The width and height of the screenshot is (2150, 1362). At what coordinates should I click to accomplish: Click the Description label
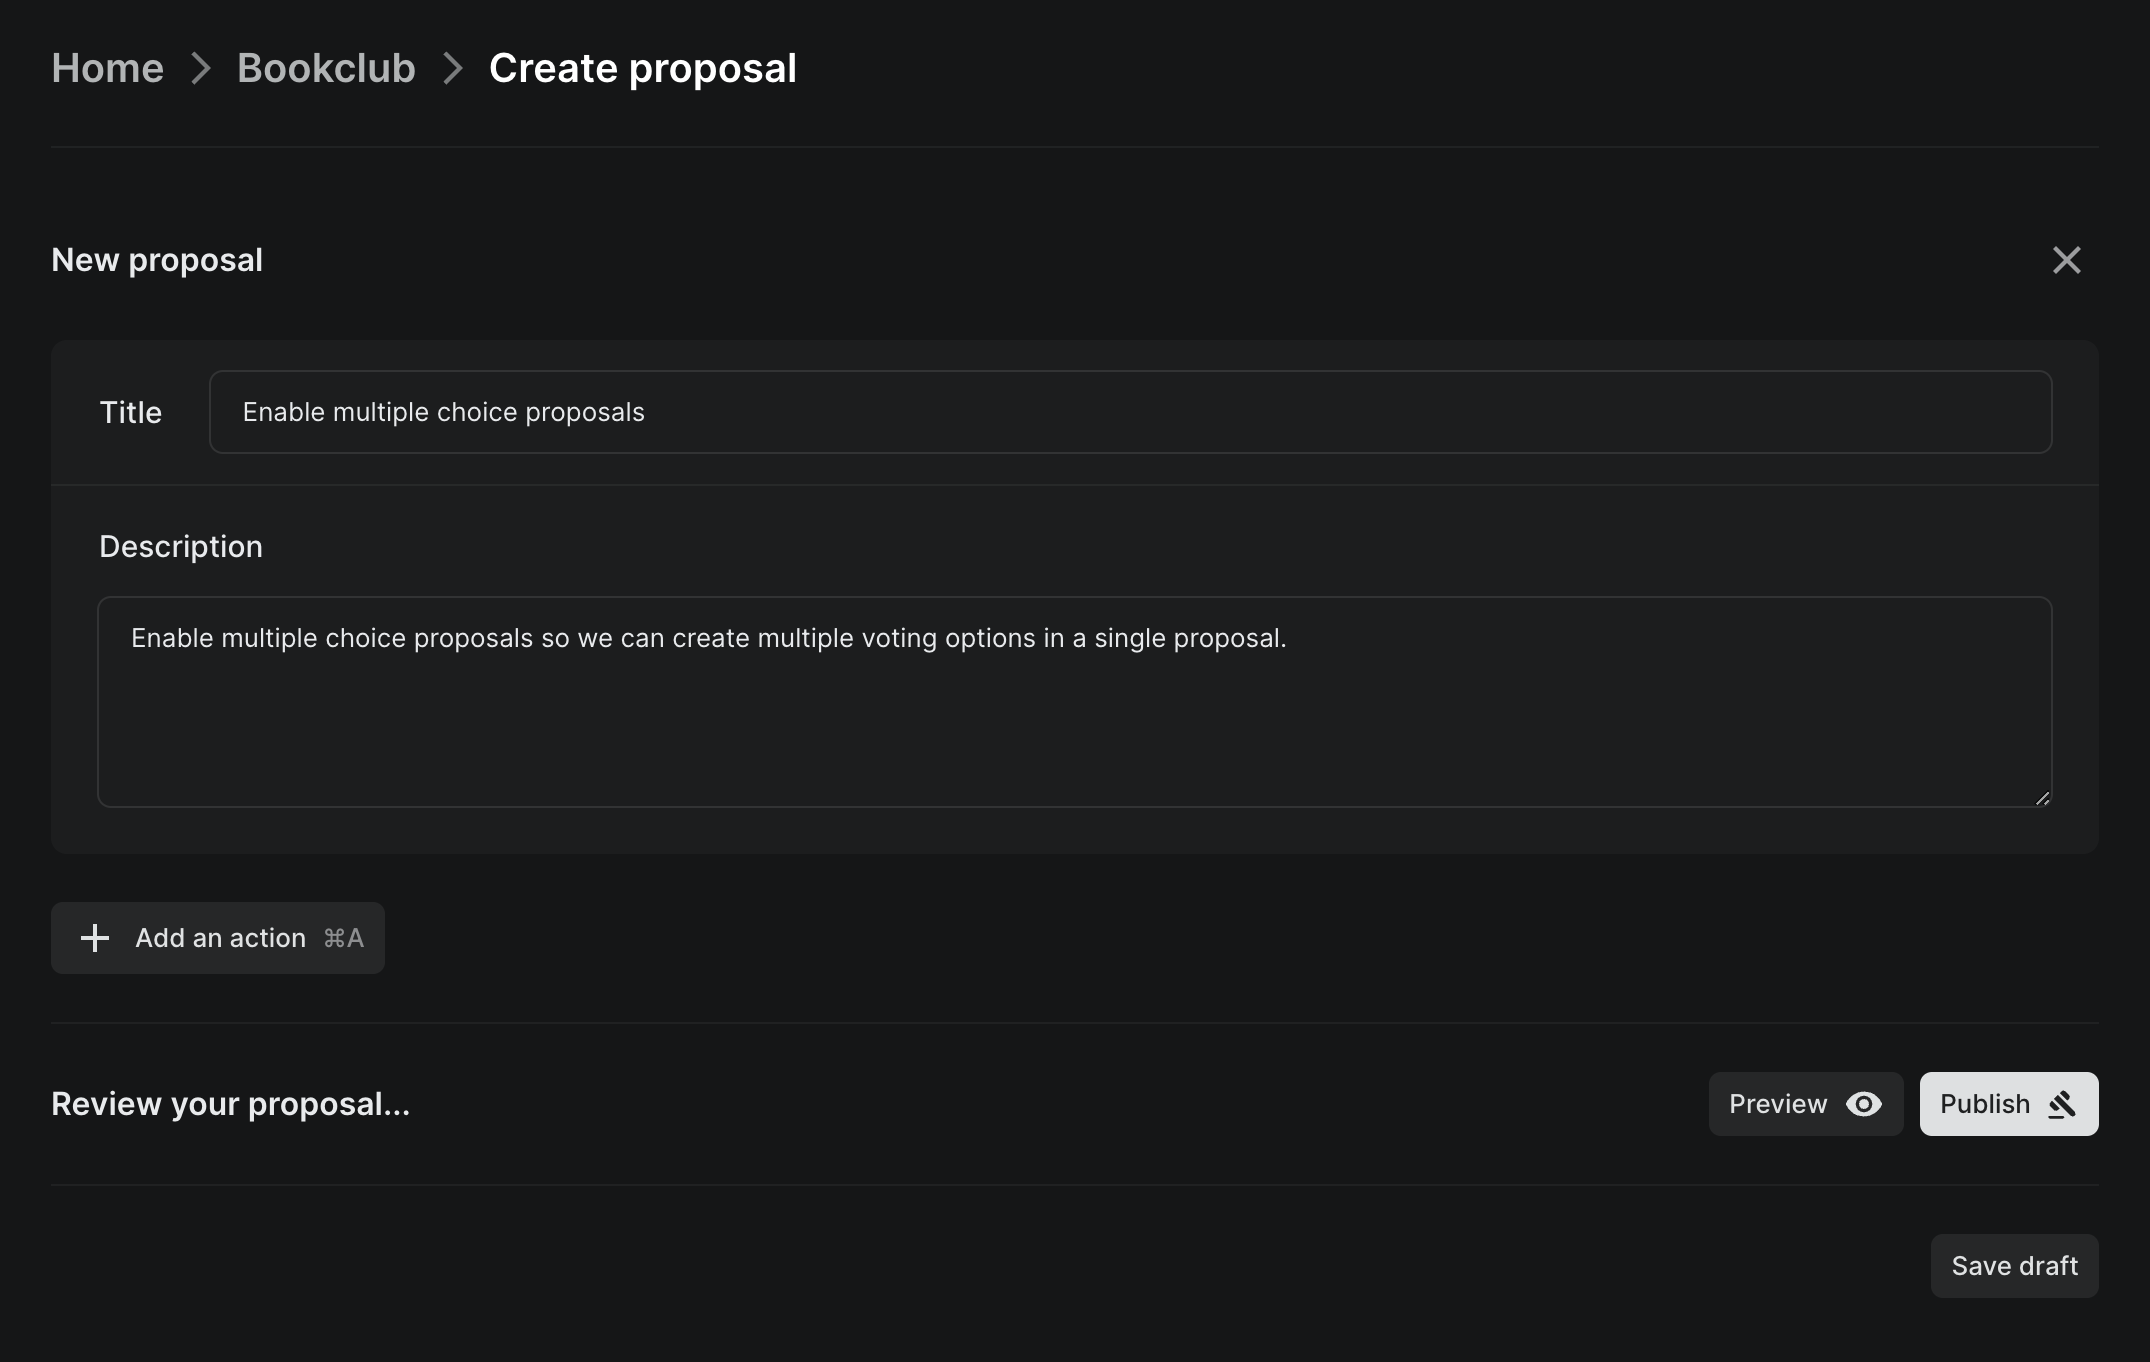point(181,546)
